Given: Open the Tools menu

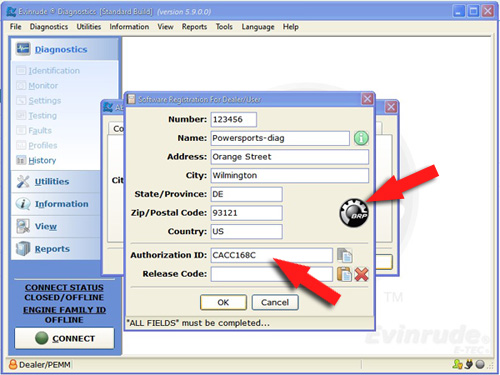Looking at the screenshot, I should [224, 27].
